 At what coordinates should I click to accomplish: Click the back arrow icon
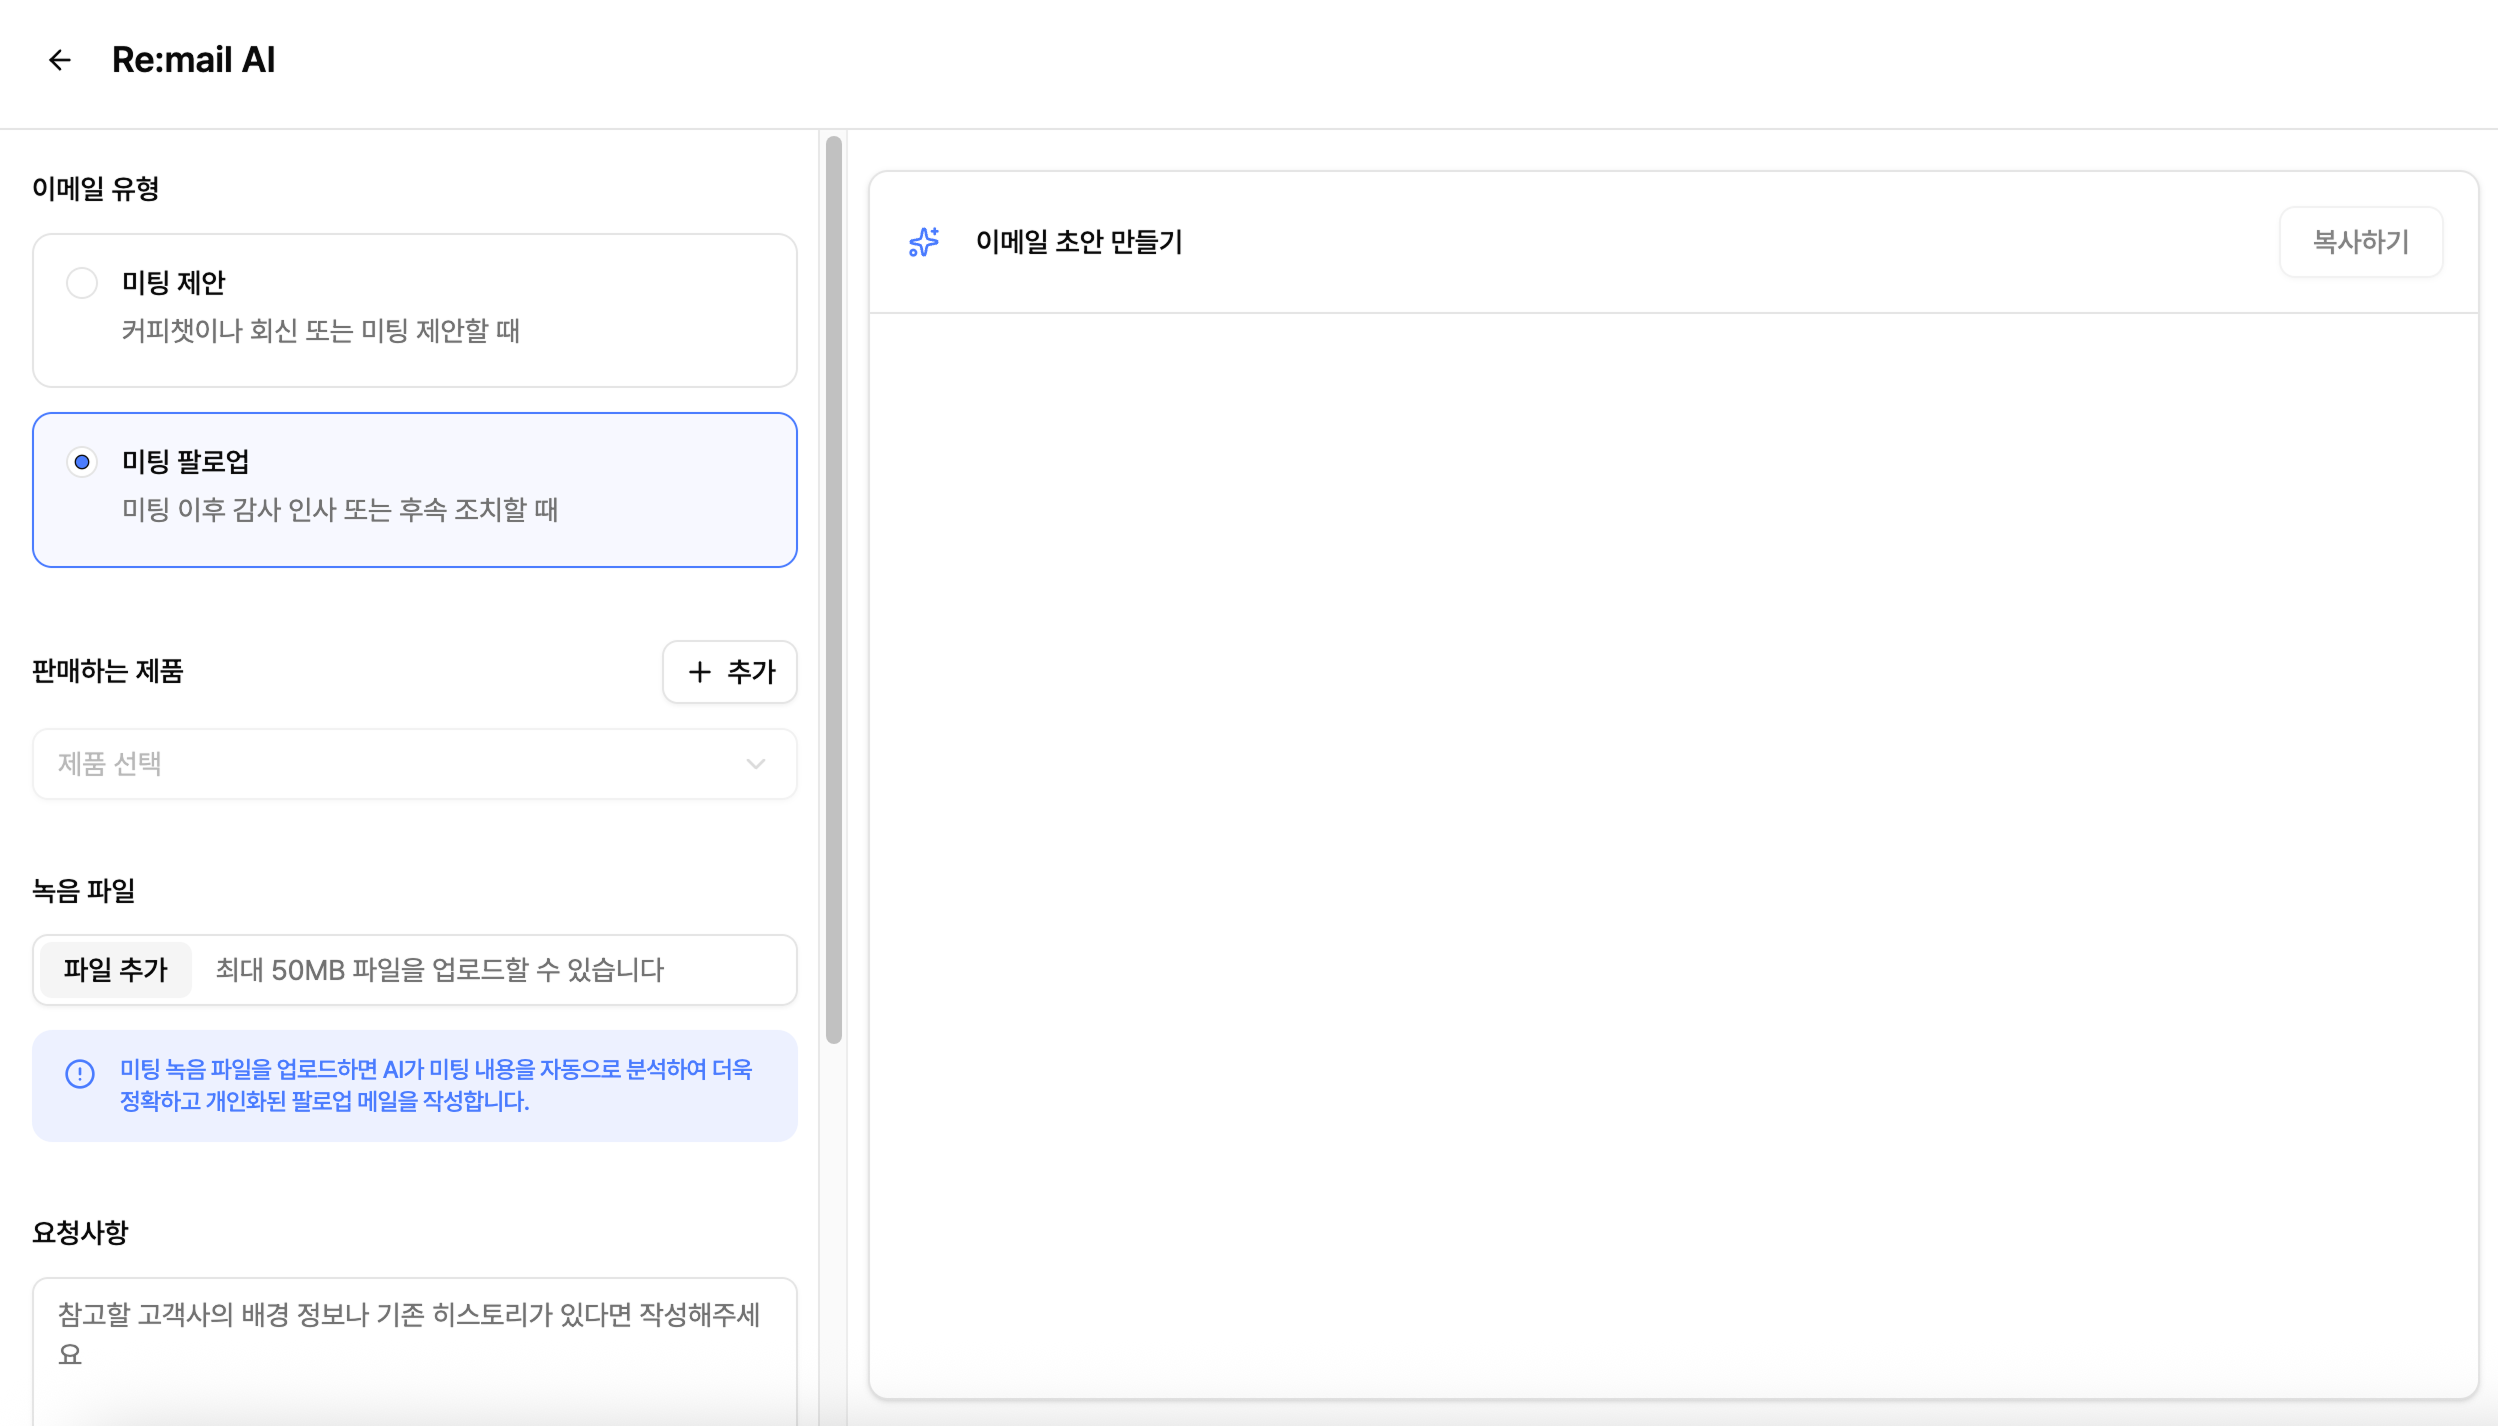(x=60, y=60)
